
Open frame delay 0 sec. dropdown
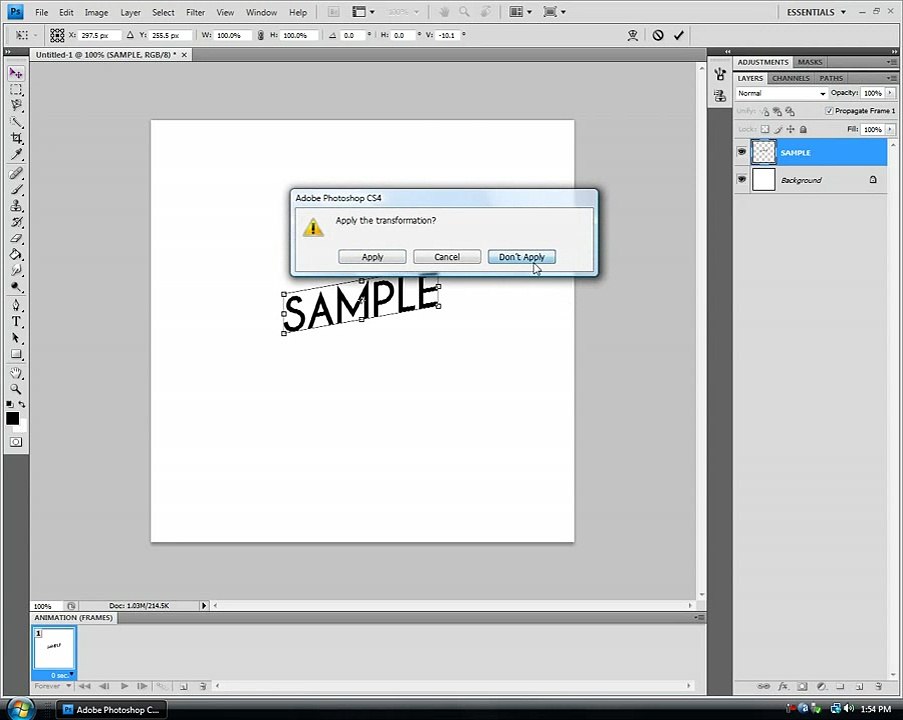point(63,675)
